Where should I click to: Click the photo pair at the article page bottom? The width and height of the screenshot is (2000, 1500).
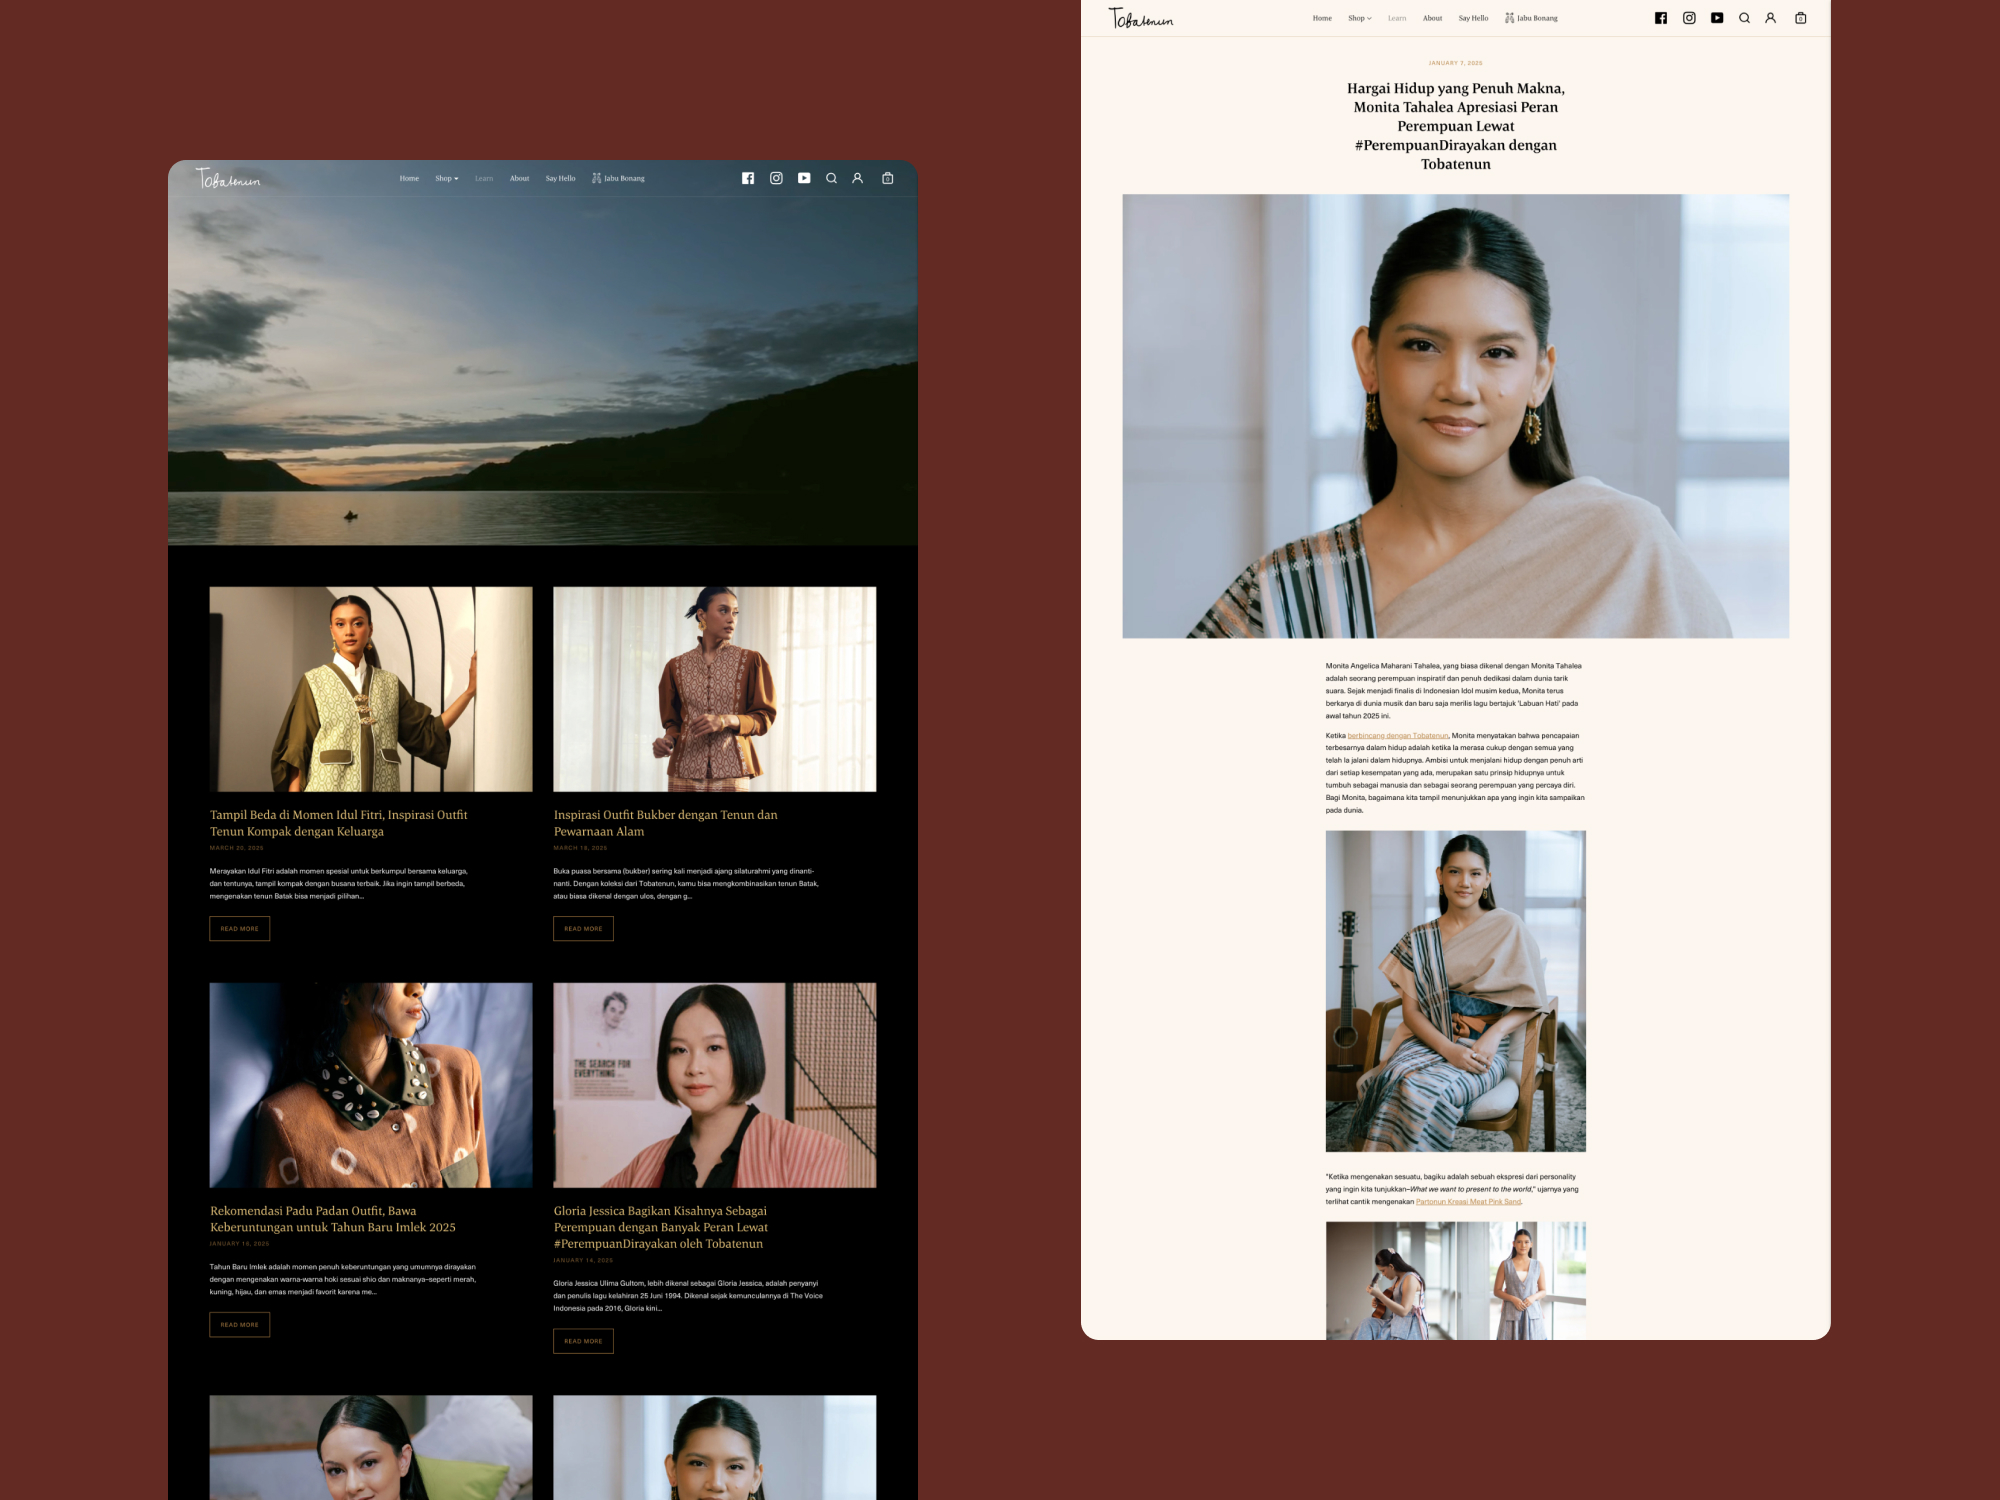[1456, 1281]
